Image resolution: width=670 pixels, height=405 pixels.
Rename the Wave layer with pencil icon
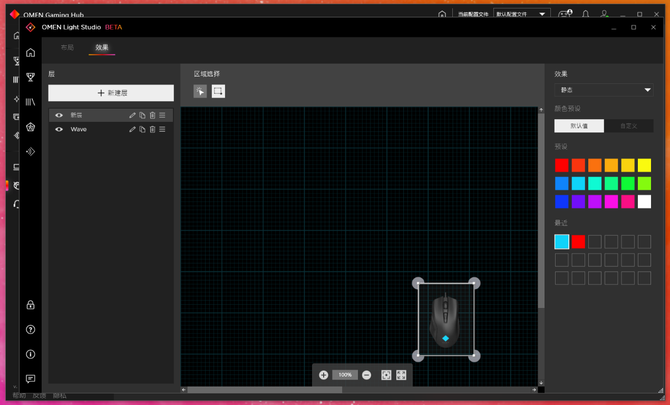coord(132,129)
